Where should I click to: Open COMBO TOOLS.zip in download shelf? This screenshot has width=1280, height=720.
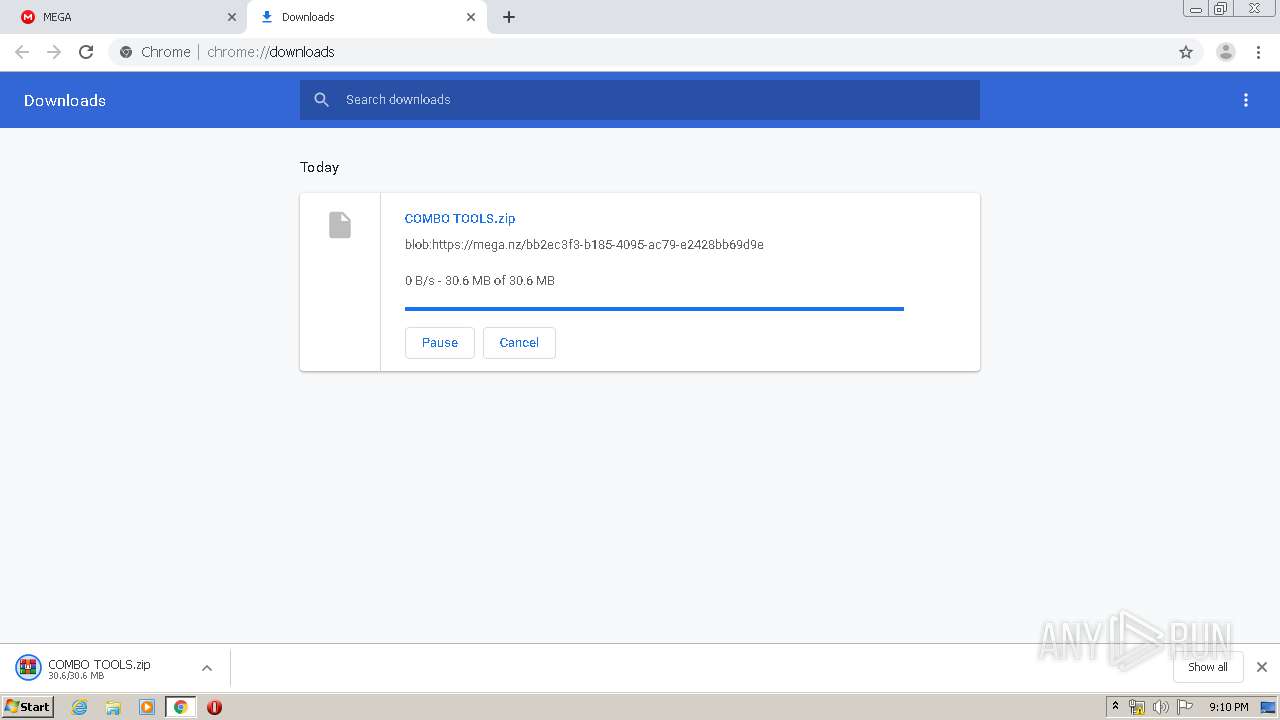click(x=99, y=668)
